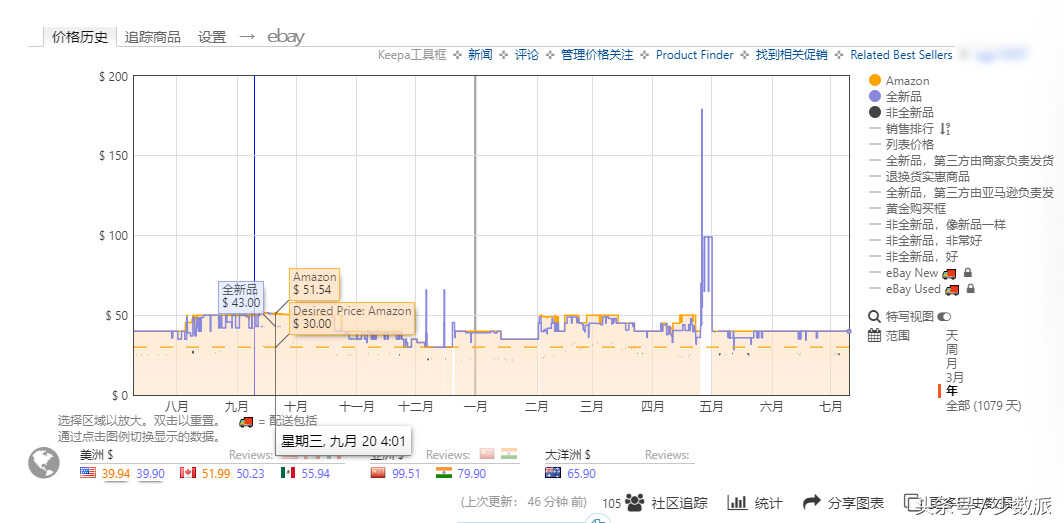Click the Mexico flag icon
This screenshot has height=523, width=1064.
[288, 473]
